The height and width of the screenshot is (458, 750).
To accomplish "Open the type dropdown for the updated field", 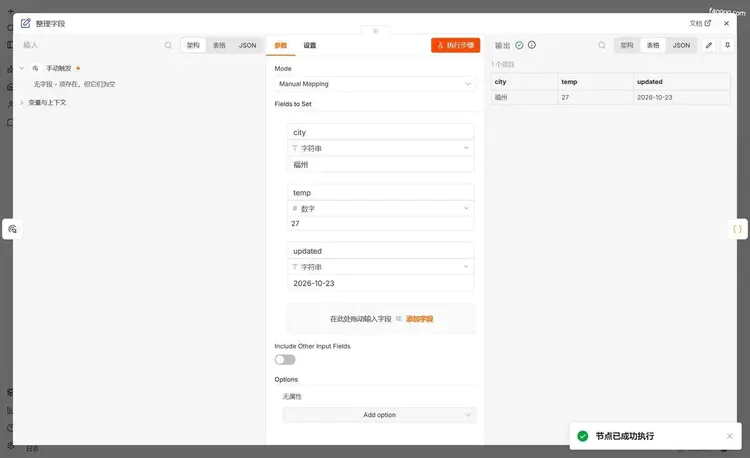I will [380, 267].
